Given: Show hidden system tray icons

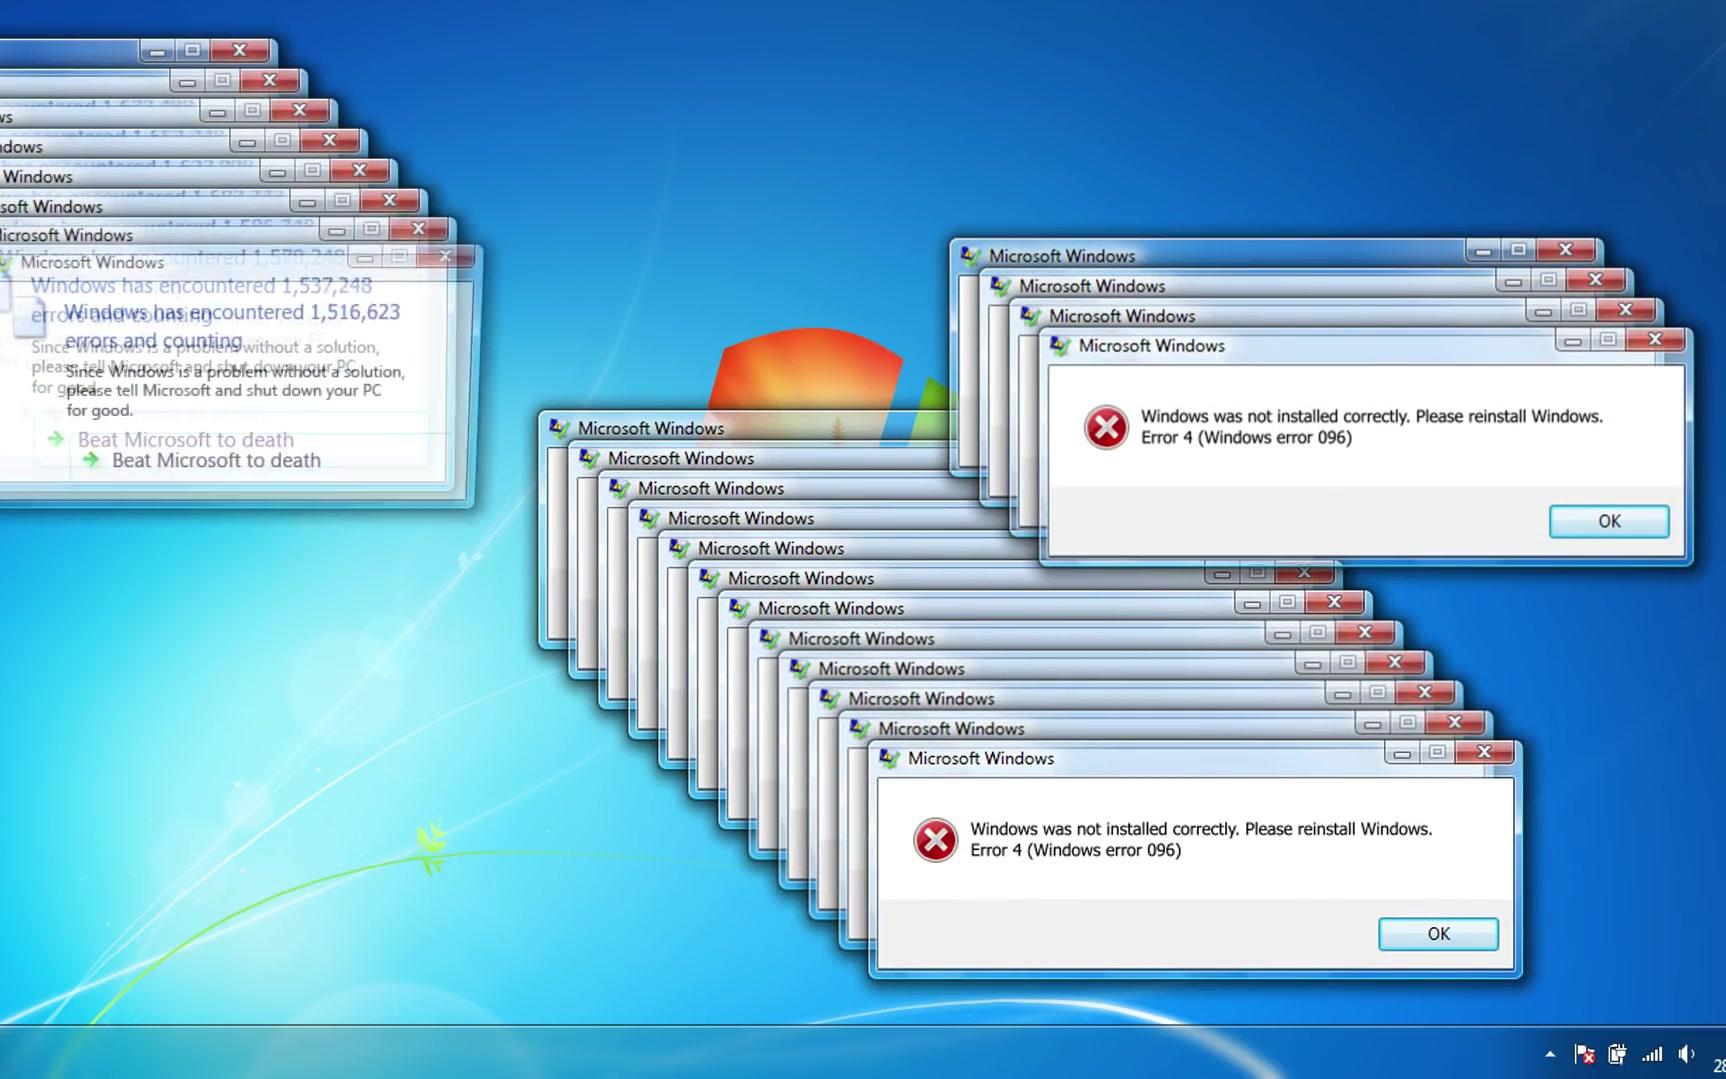Looking at the screenshot, I should click(x=1550, y=1053).
